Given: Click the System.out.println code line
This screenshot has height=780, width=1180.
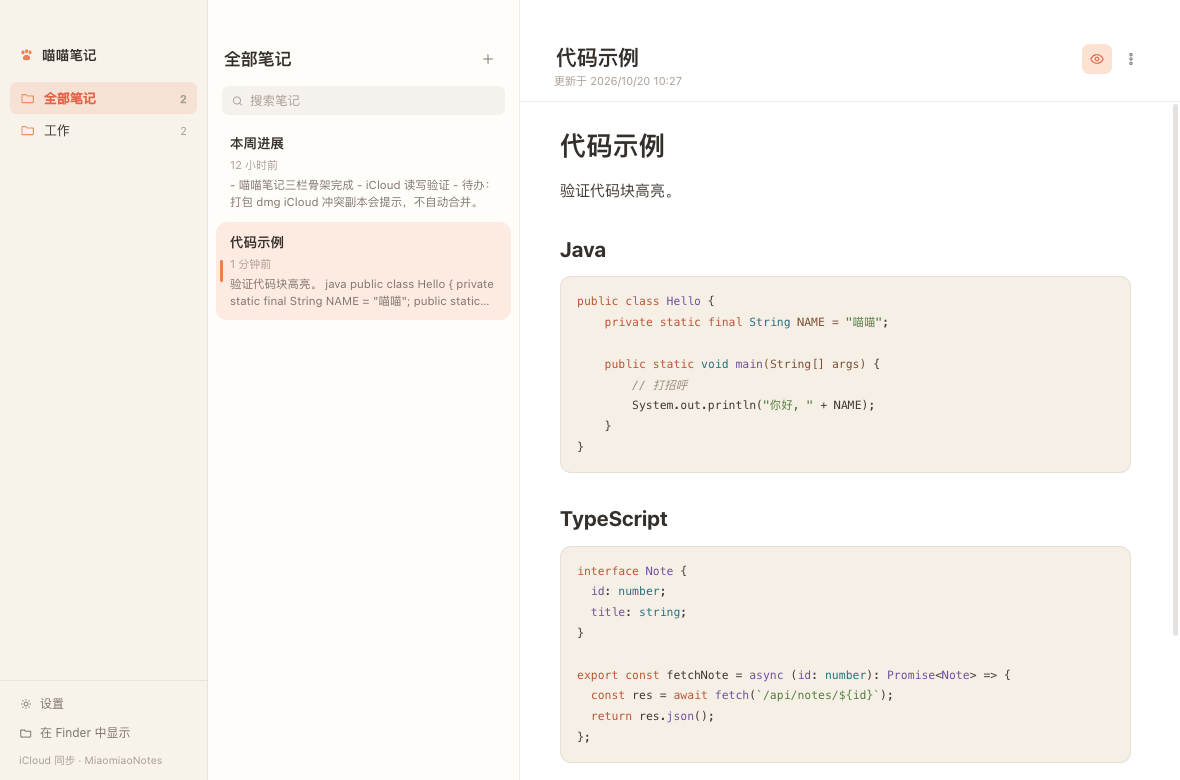Looking at the screenshot, I should pos(753,405).
